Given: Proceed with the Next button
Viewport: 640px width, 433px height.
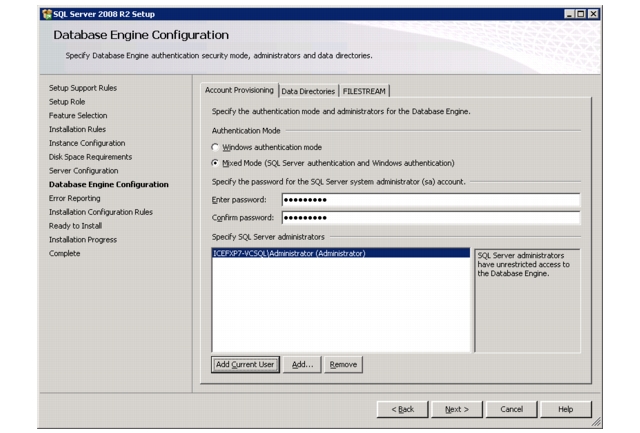Looking at the screenshot, I should (457, 409).
